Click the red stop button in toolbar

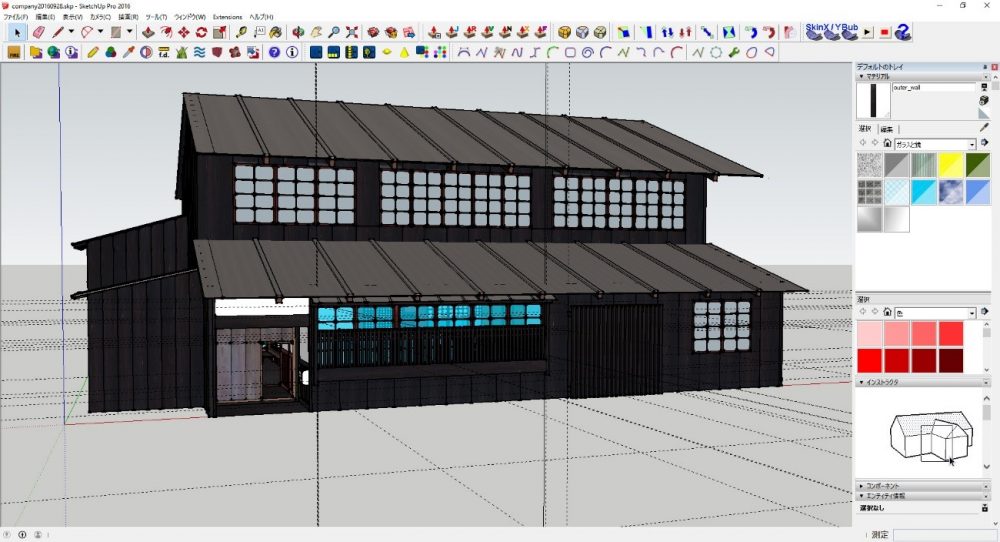[884, 33]
